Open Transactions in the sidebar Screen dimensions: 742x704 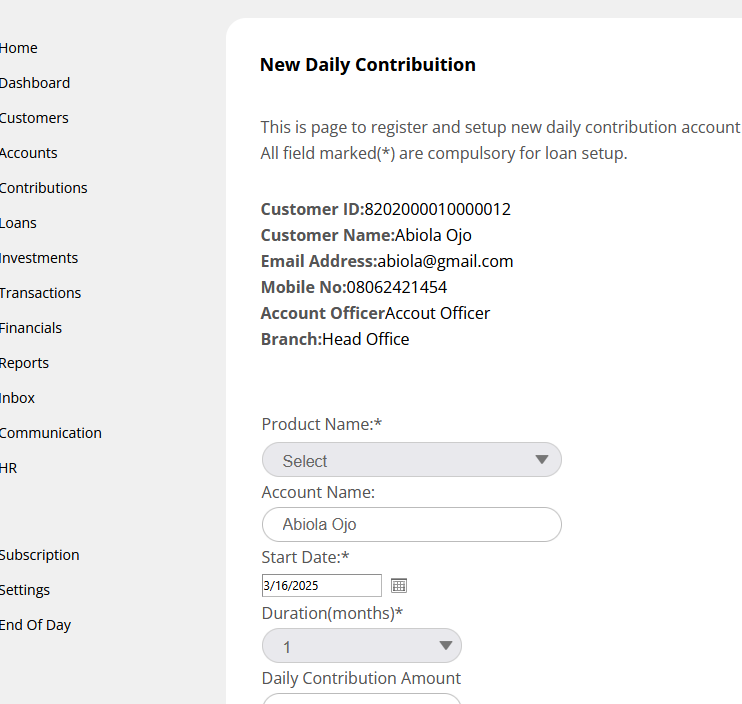(41, 293)
